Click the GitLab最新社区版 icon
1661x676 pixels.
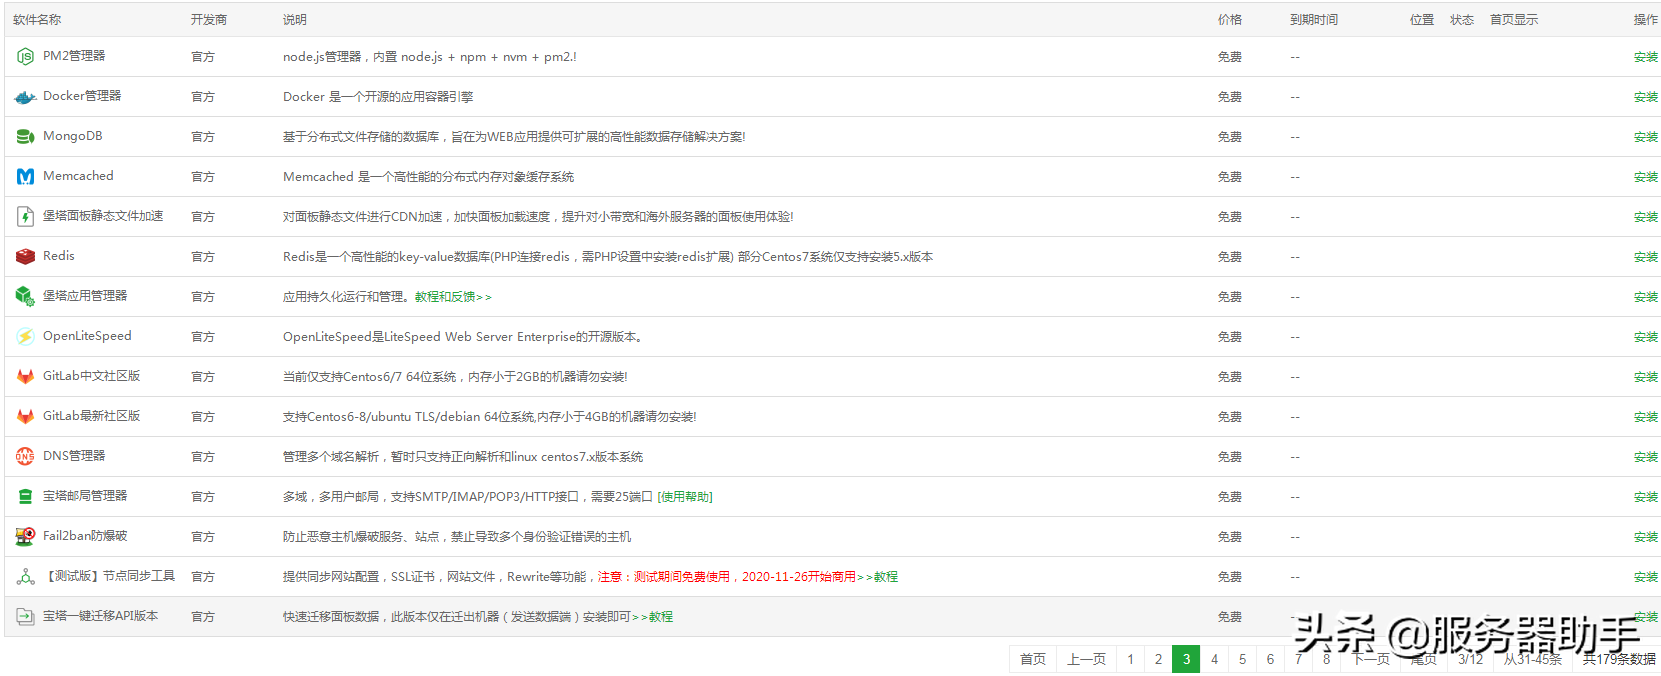coord(25,417)
